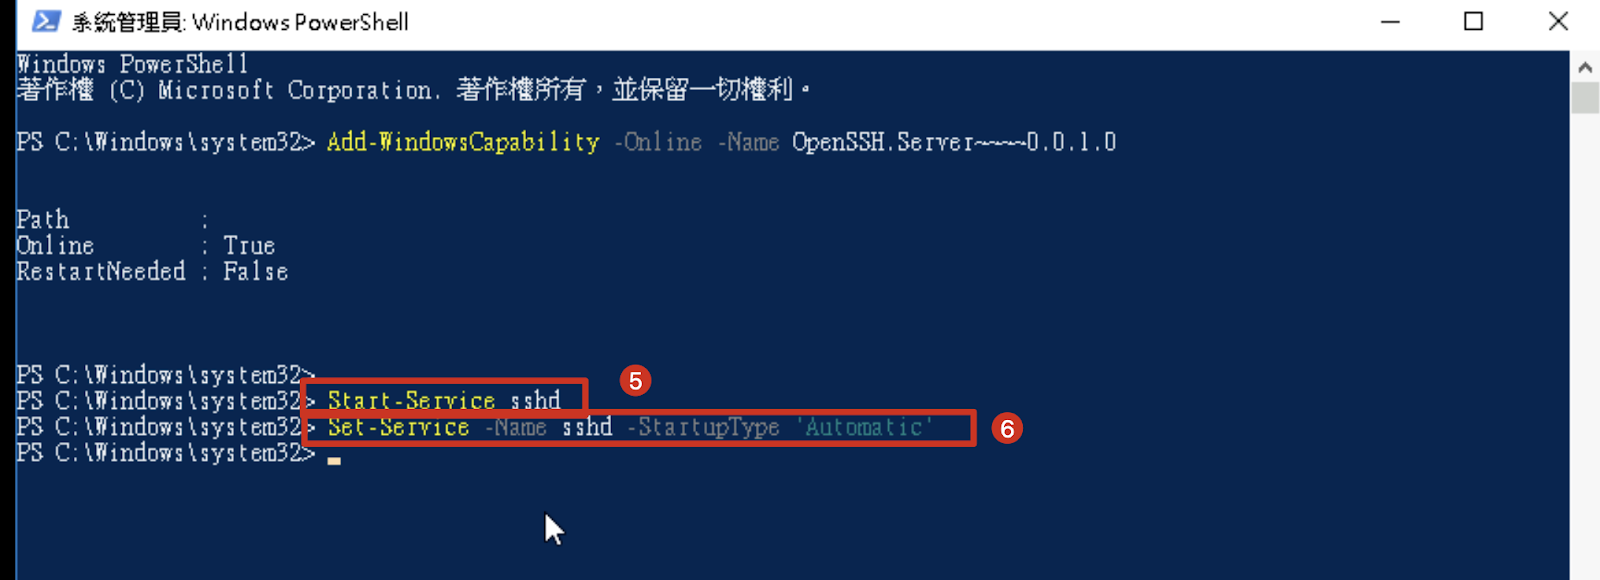Screen dimensions: 1600x580
Task: Click the PowerShell icon in the title bar
Action: click(46, 21)
